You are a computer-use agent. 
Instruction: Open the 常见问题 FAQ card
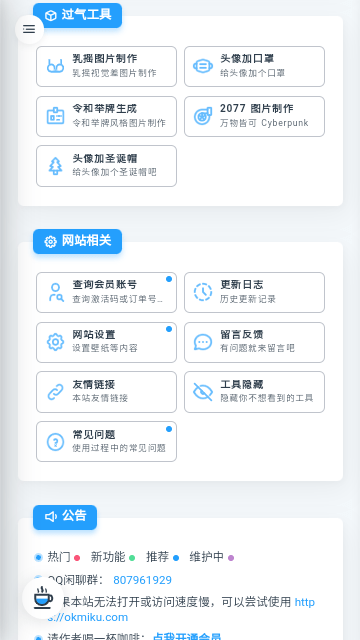point(107,442)
